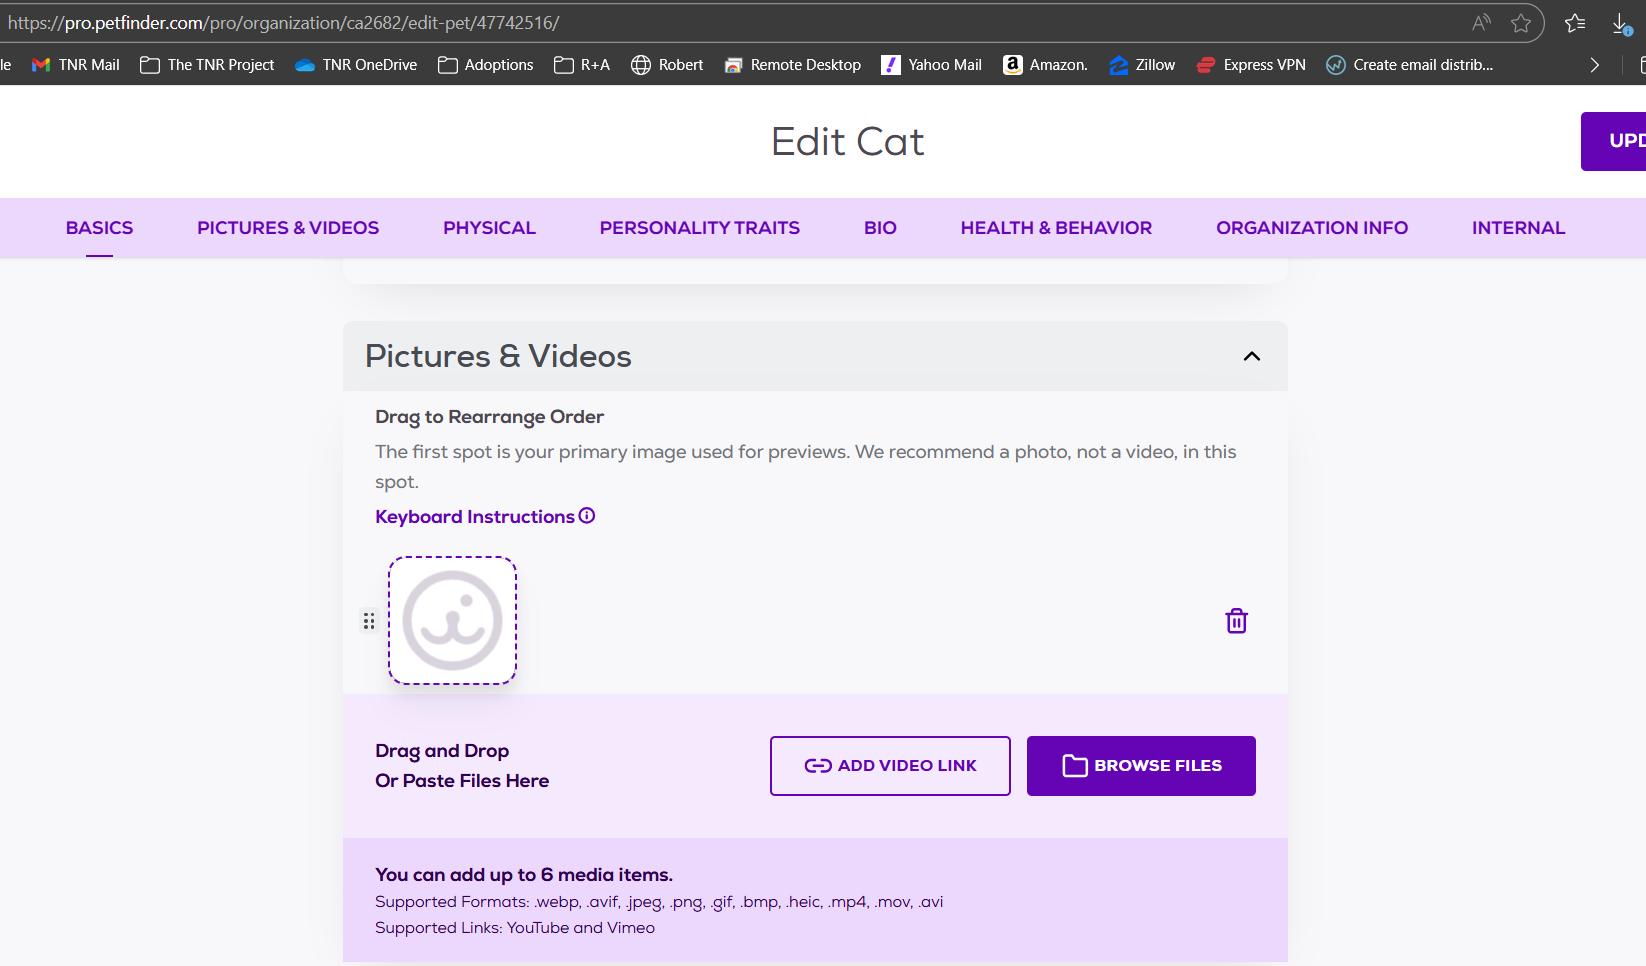The height and width of the screenshot is (966, 1646).
Task: Select the primary image placeholder thumbnail
Action: [x=452, y=621]
